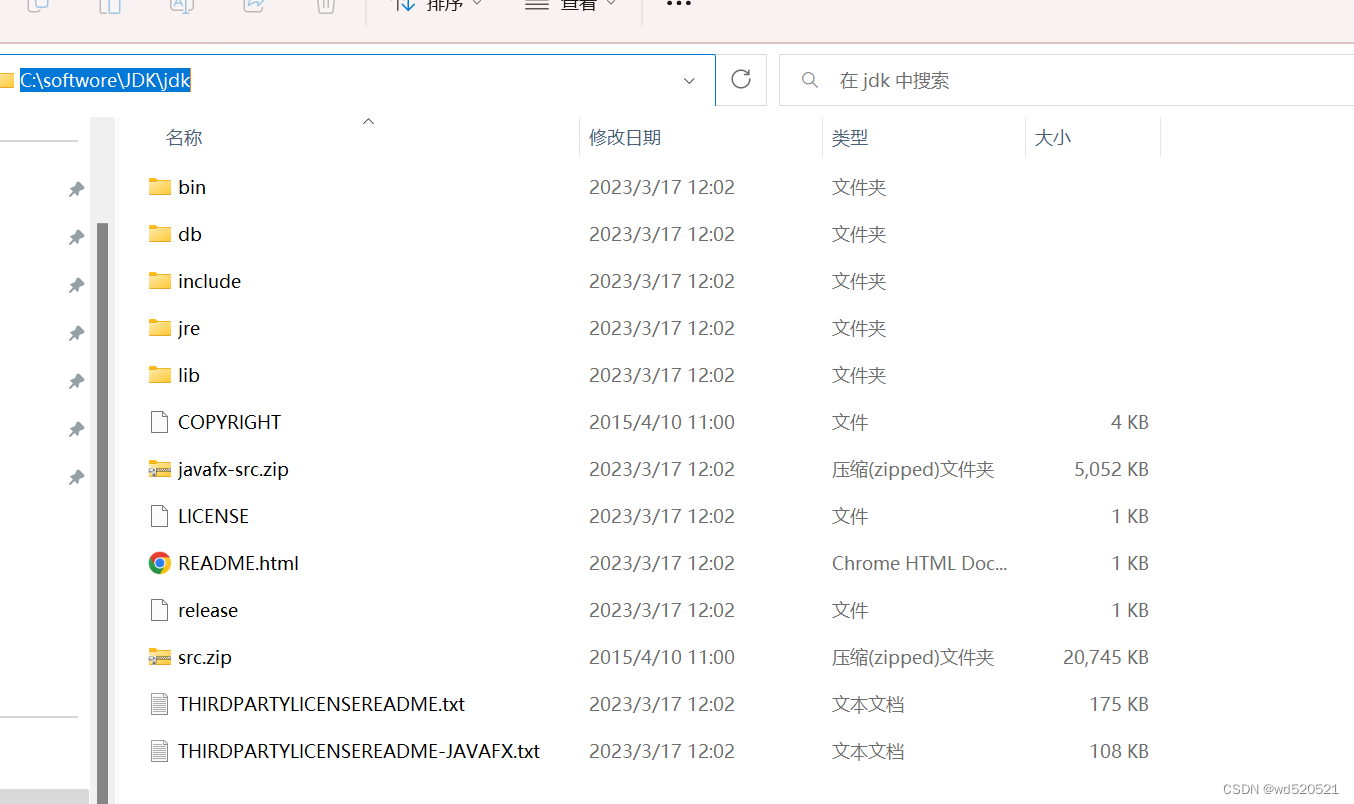Select the file name release

coord(208,610)
